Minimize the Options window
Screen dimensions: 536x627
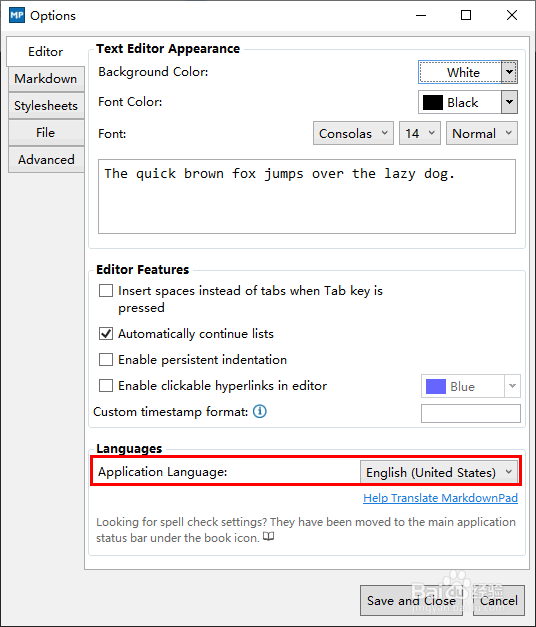pos(421,15)
